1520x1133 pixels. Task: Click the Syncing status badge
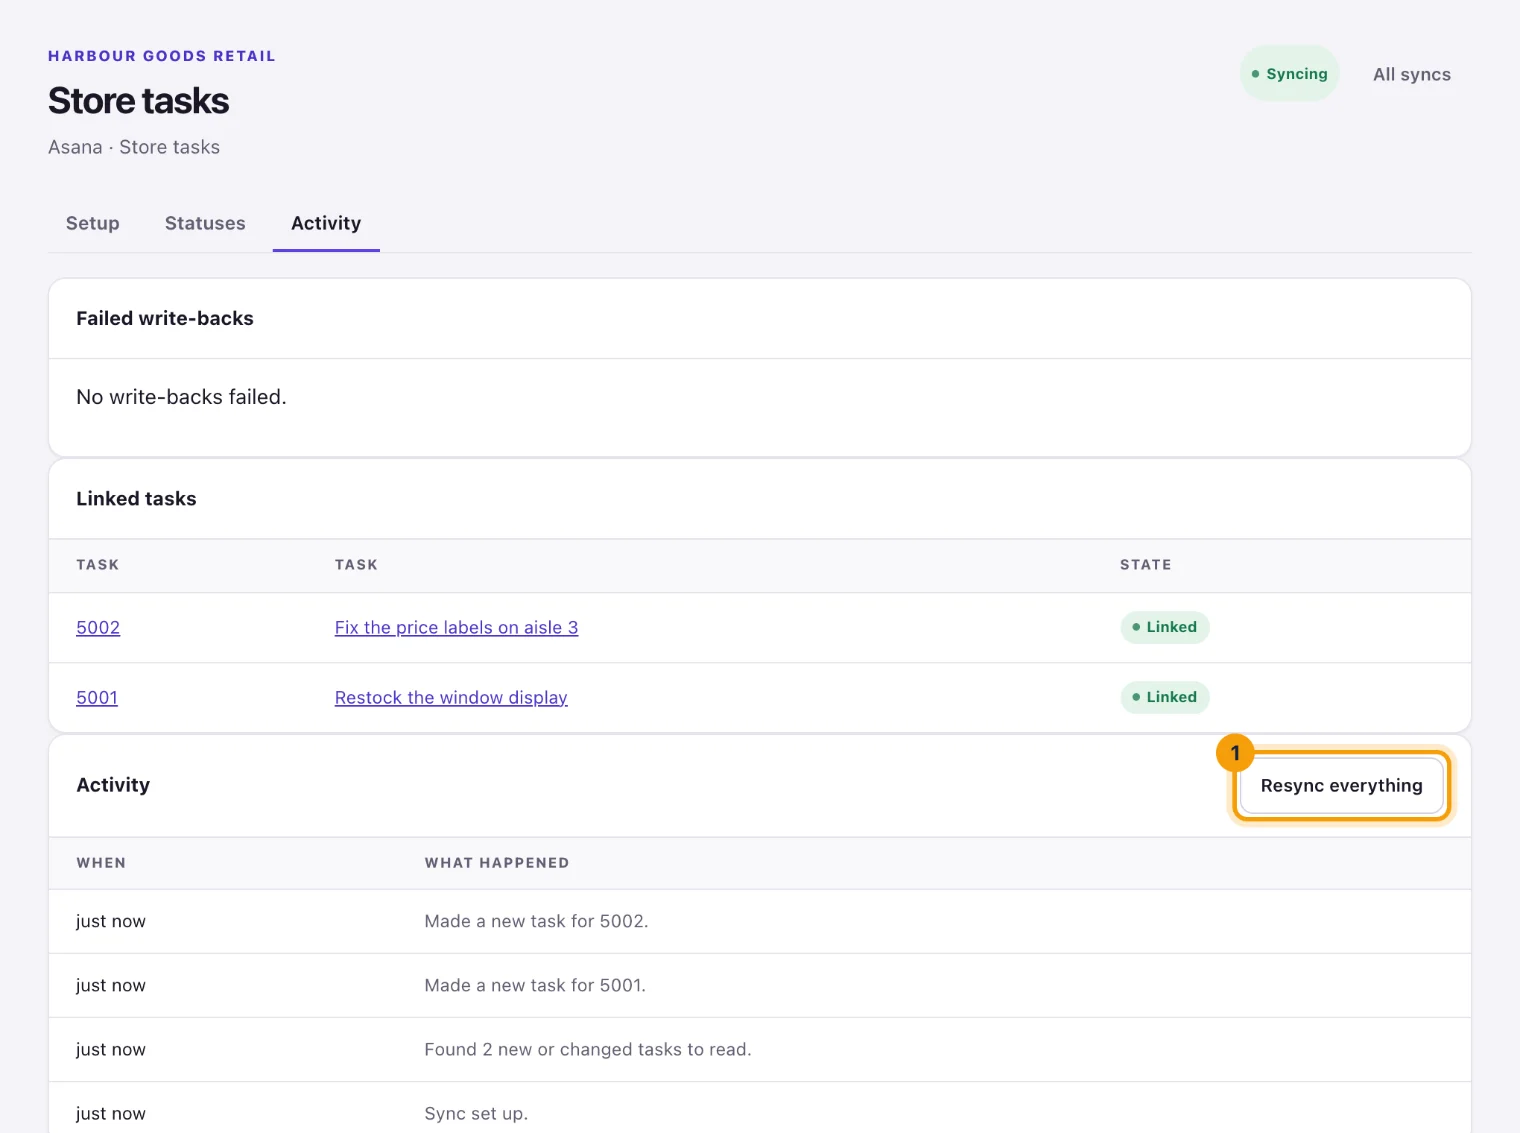tap(1290, 74)
